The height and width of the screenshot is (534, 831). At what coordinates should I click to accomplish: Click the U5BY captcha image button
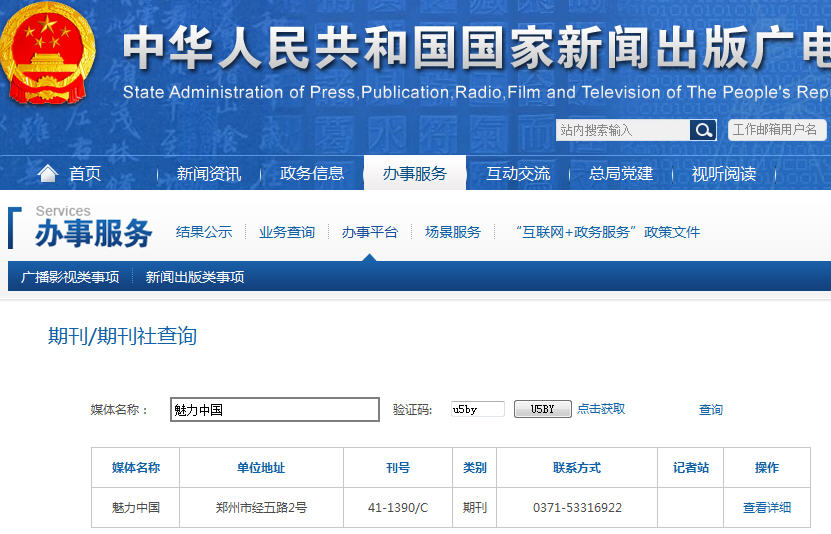coord(543,409)
